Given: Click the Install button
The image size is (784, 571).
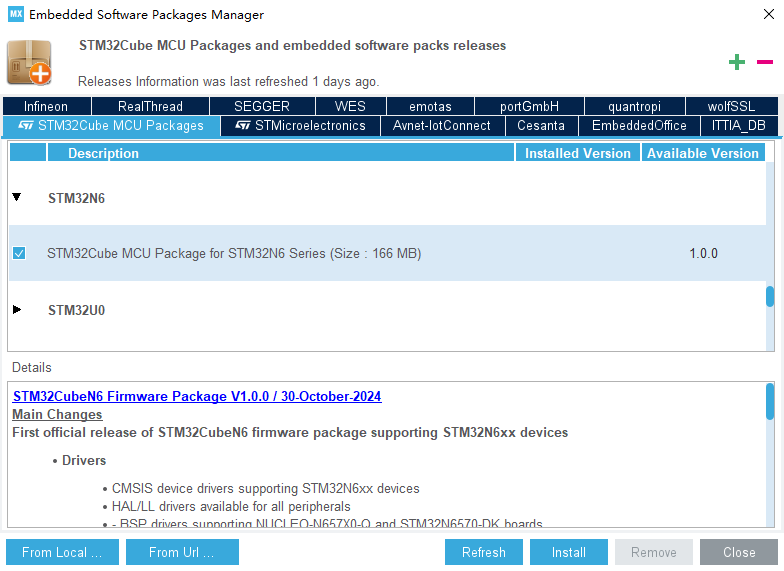Looking at the screenshot, I should click(568, 552).
